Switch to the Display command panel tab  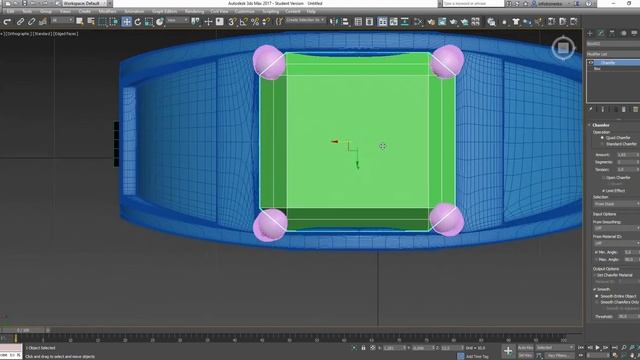[x=634, y=33]
